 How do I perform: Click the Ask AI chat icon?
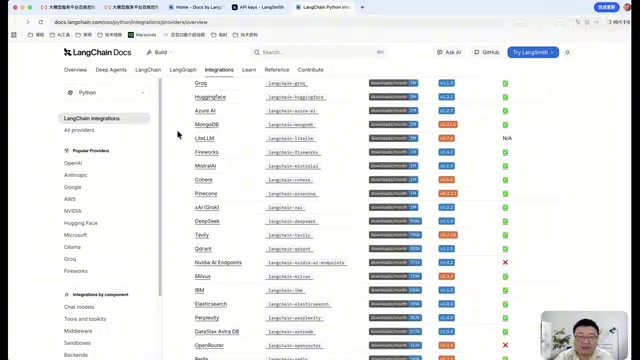click(439, 52)
